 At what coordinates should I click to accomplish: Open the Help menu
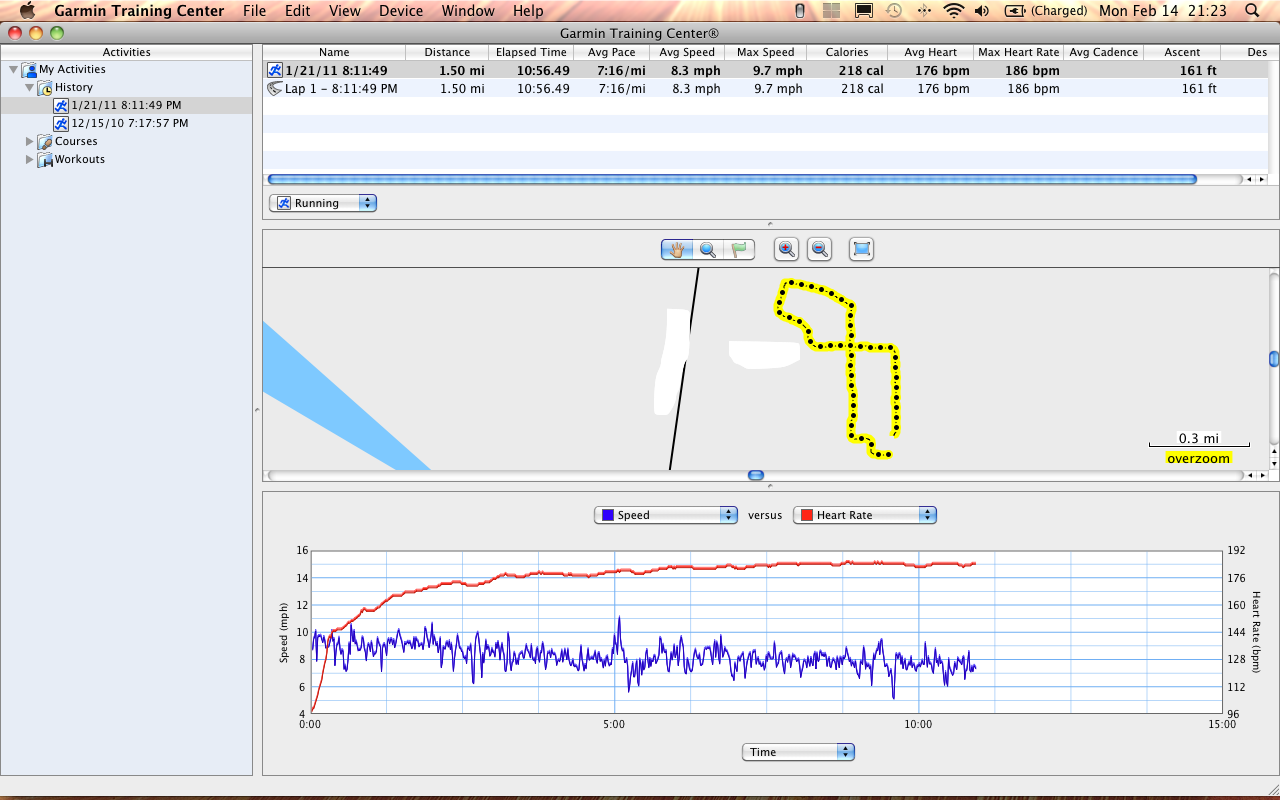click(x=528, y=11)
